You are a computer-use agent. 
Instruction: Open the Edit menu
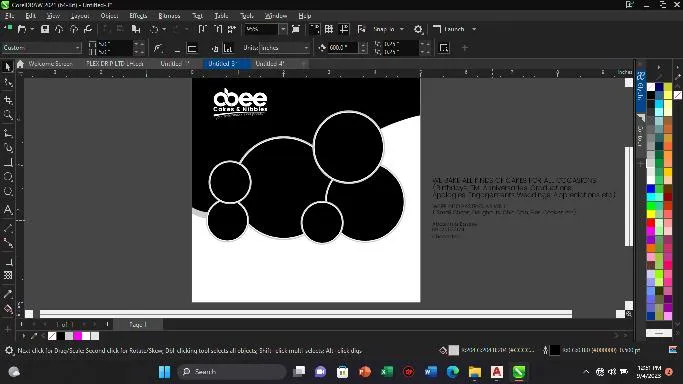pyautogui.click(x=30, y=16)
